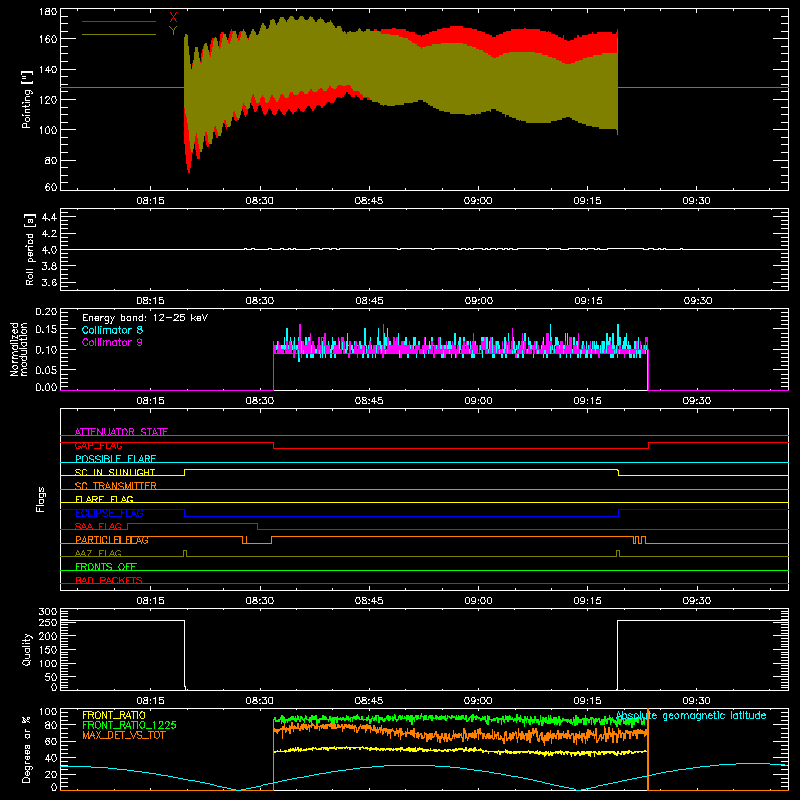This screenshot has height=800, width=800.
Task: Click the 09:00 time label under Pointing panel
Action: coord(478,201)
